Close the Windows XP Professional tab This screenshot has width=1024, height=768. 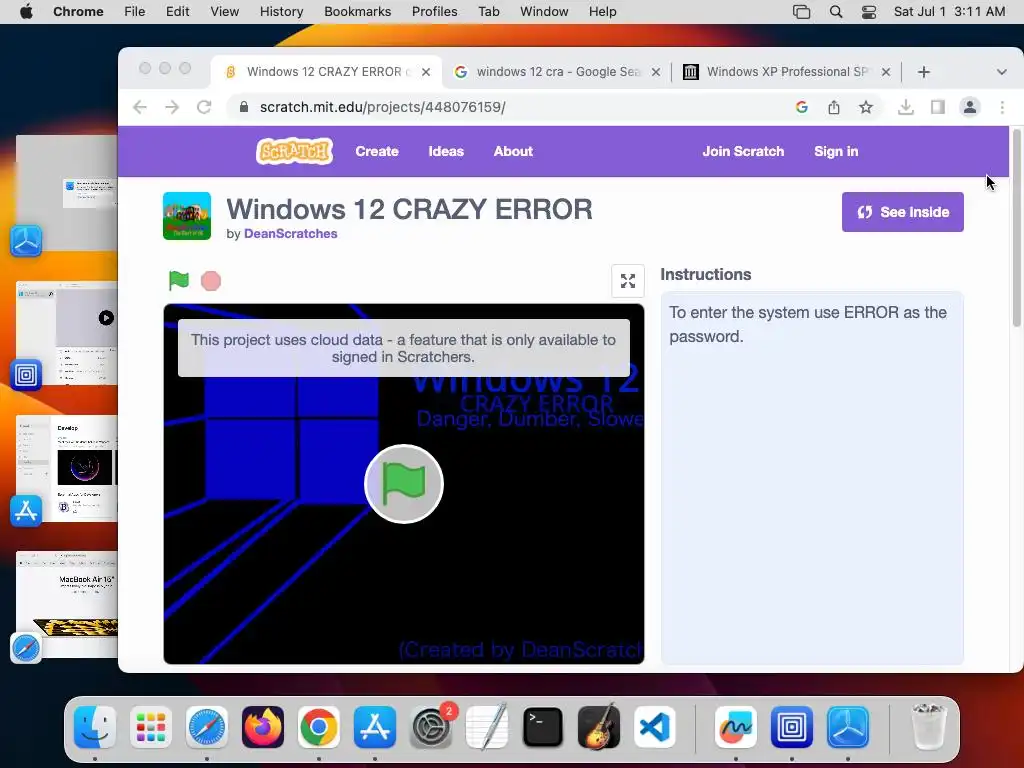[886, 72]
